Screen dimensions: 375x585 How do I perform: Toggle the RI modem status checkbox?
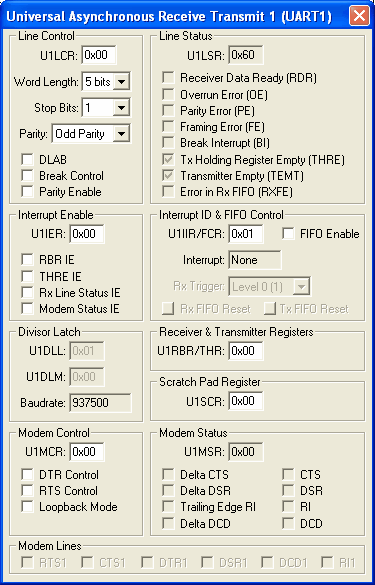288,507
